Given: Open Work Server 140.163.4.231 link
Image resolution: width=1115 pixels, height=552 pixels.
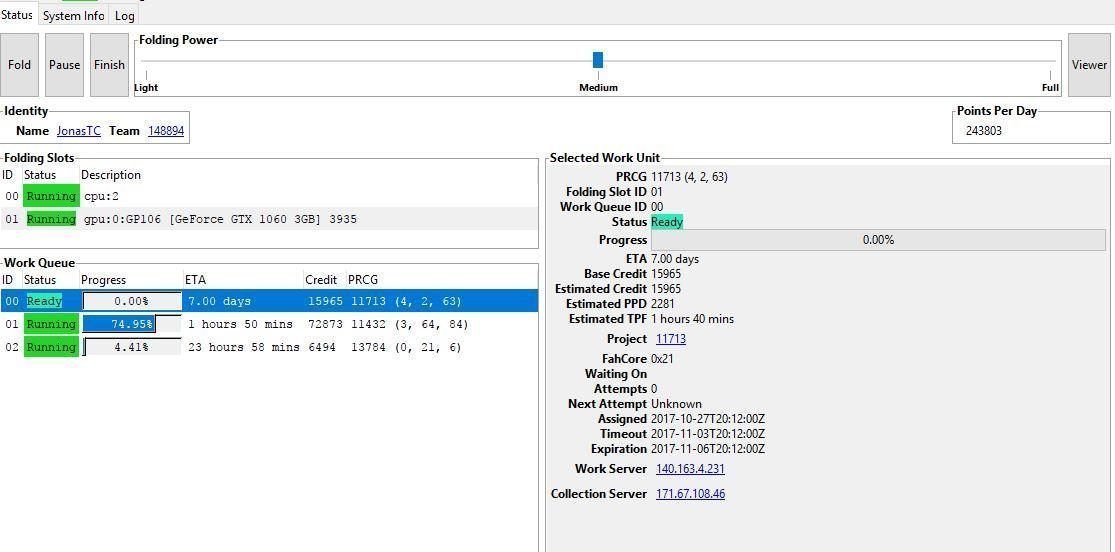Looking at the screenshot, I should coord(690,469).
